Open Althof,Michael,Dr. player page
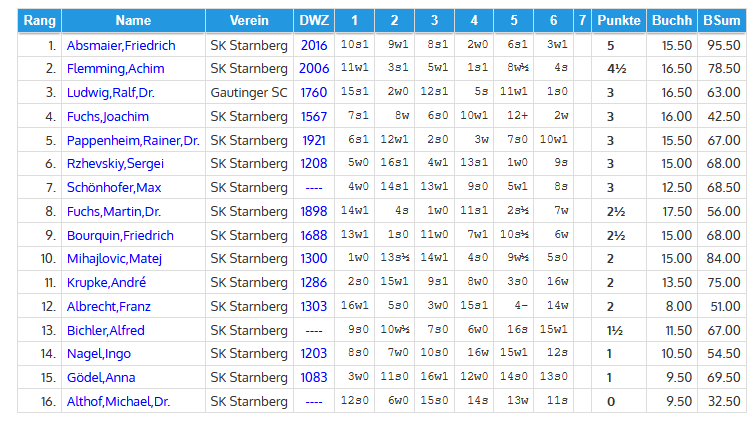Screen dimensions: 750x425 click(118, 401)
